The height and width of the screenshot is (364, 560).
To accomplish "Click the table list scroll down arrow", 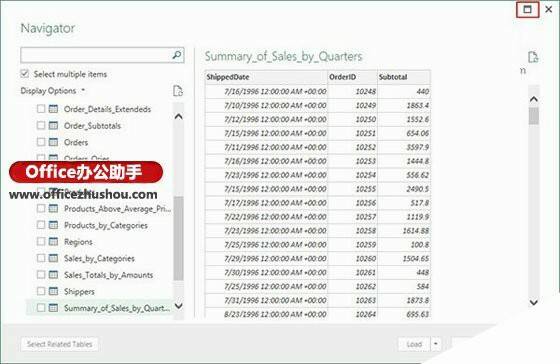I will click(179, 306).
